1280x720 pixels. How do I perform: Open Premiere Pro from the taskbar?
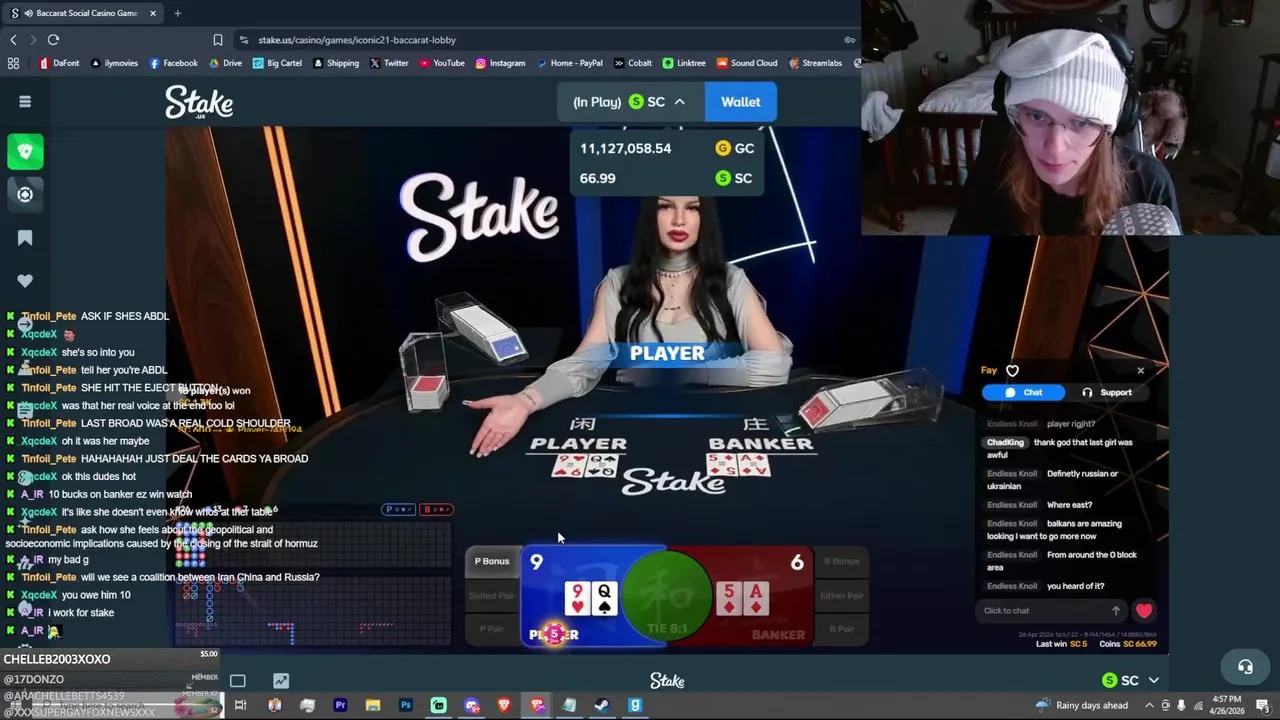tap(340, 705)
